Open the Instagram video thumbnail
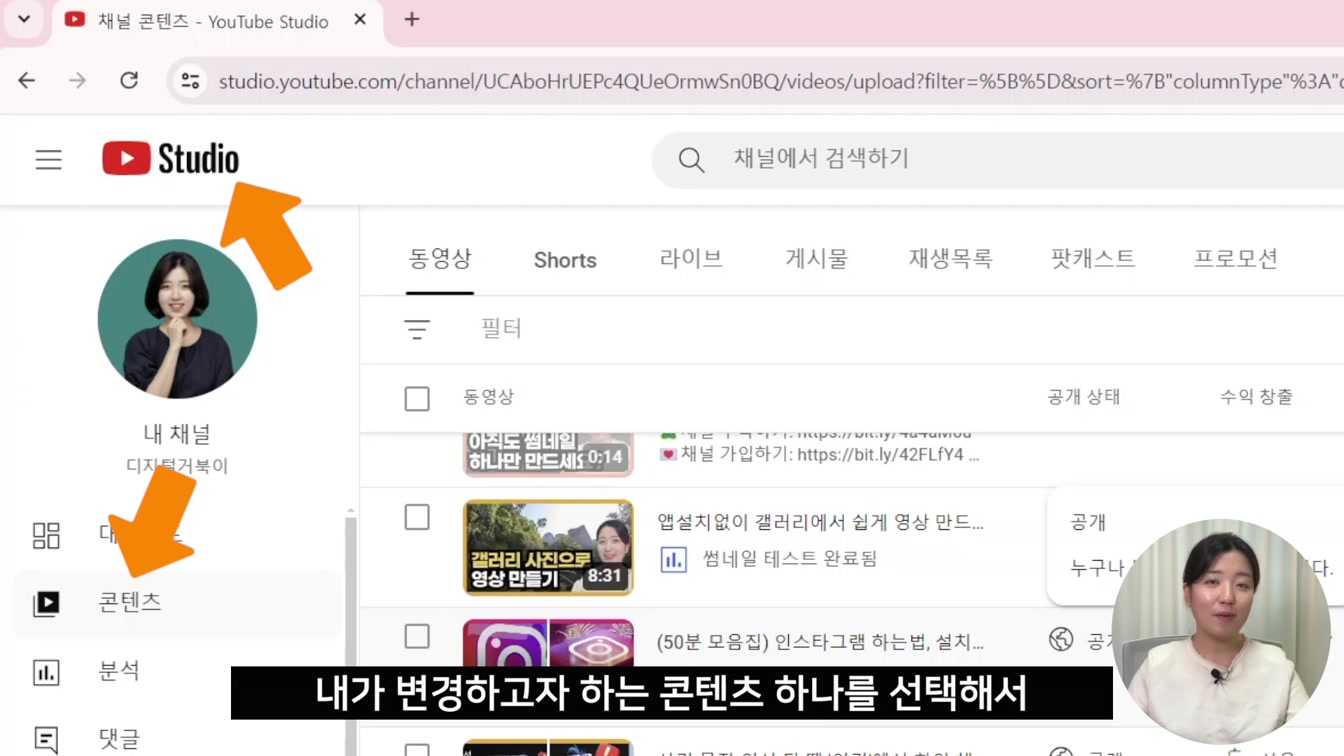1344x756 pixels. (x=548, y=644)
